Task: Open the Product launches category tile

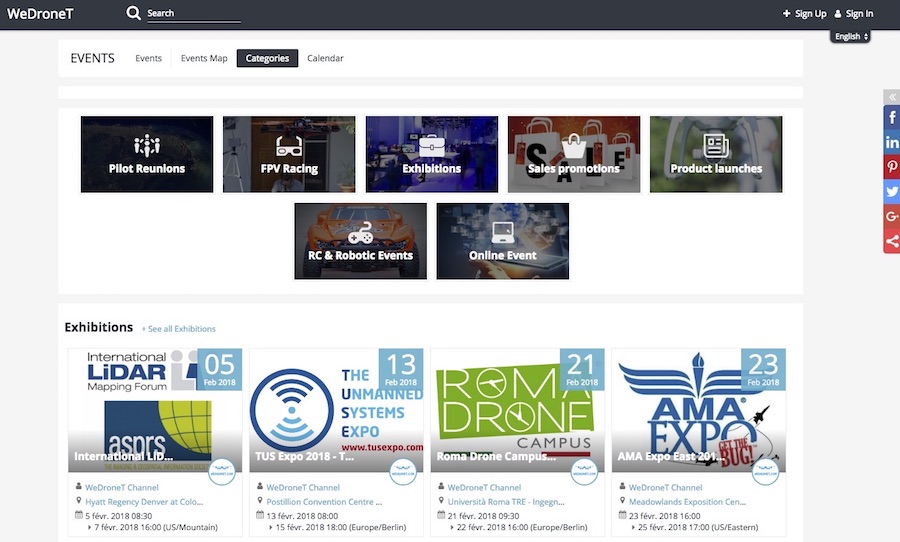Action: click(716, 154)
